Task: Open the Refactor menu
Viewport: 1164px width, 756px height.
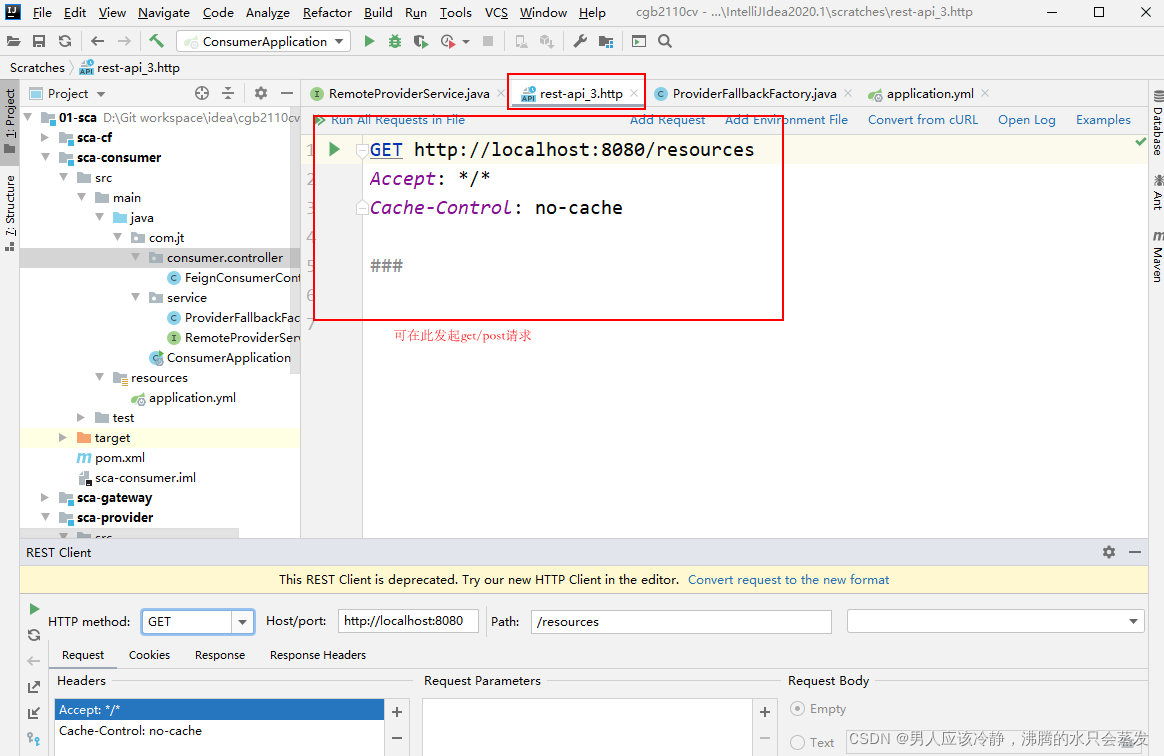Action: [327, 13]
